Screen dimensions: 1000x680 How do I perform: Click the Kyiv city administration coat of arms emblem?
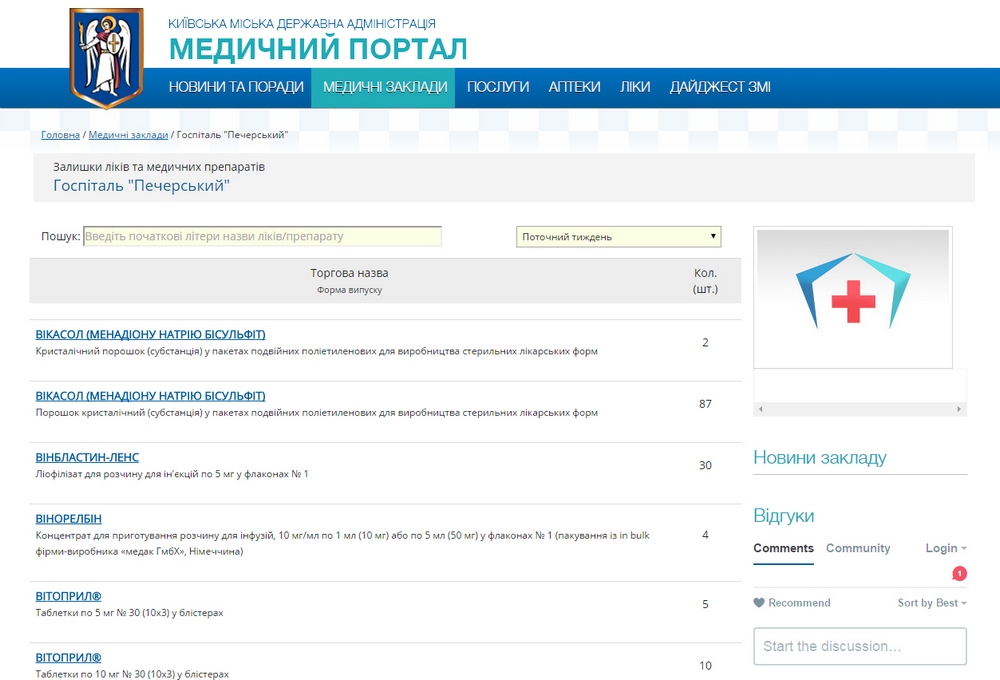(x=105, y=55)
